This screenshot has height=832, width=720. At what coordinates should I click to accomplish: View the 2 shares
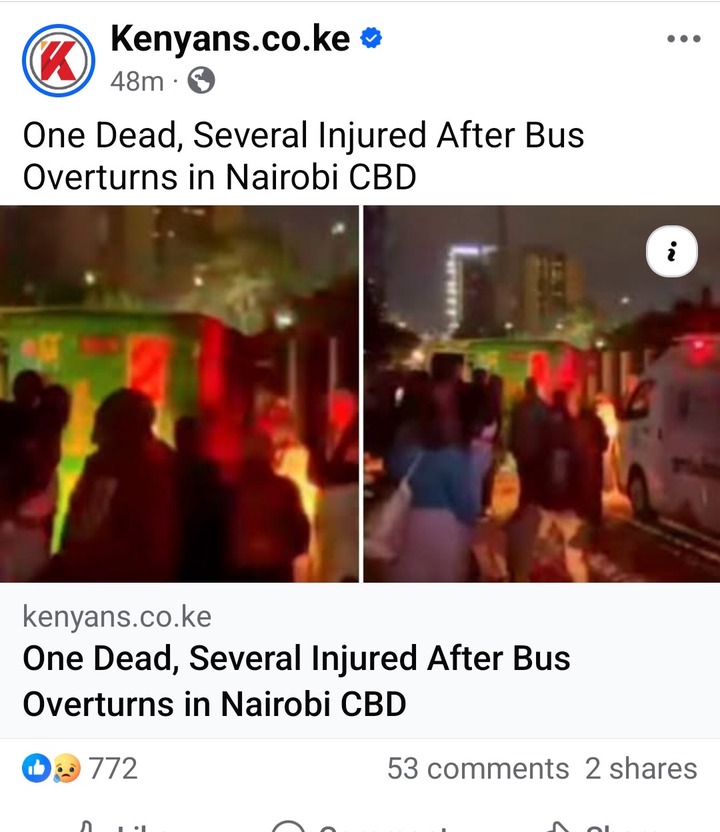[x=641, y=768]
